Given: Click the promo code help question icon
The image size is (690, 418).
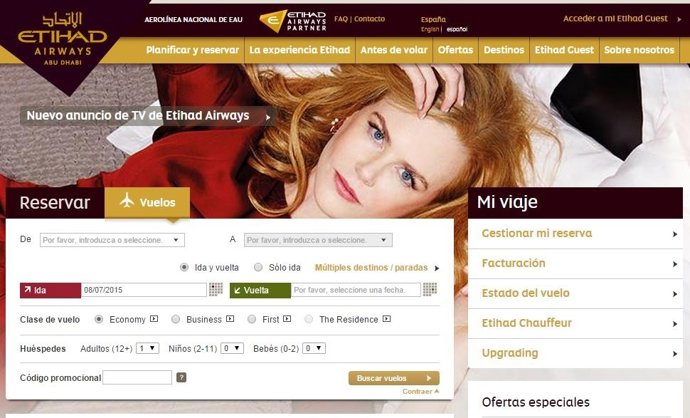Looking at the screenshot, I should [181, 377].
